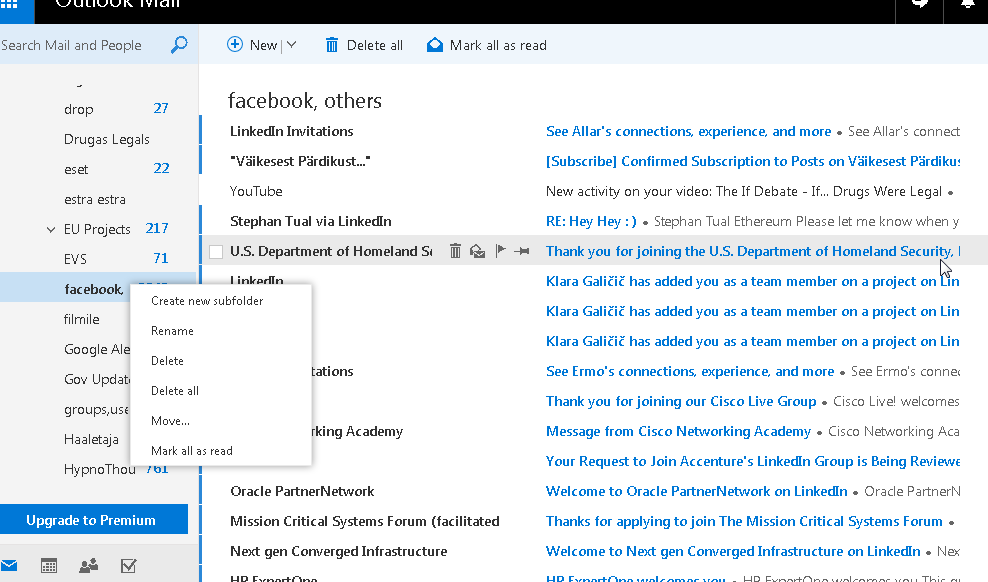The width and height of the screenshot is (988, 582).
Task: Click the Delete all toolbar button label
Action: pyautogui.click(x=375, y=45)
